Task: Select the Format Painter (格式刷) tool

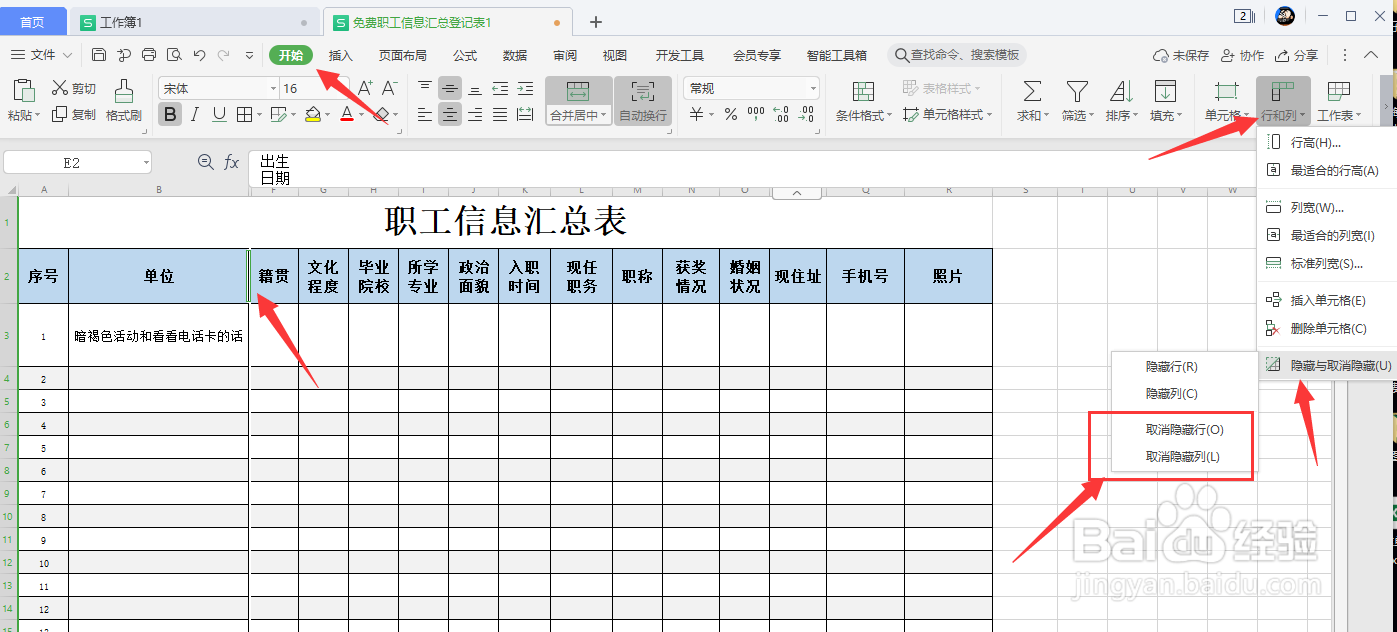Action: click(122, 100)
